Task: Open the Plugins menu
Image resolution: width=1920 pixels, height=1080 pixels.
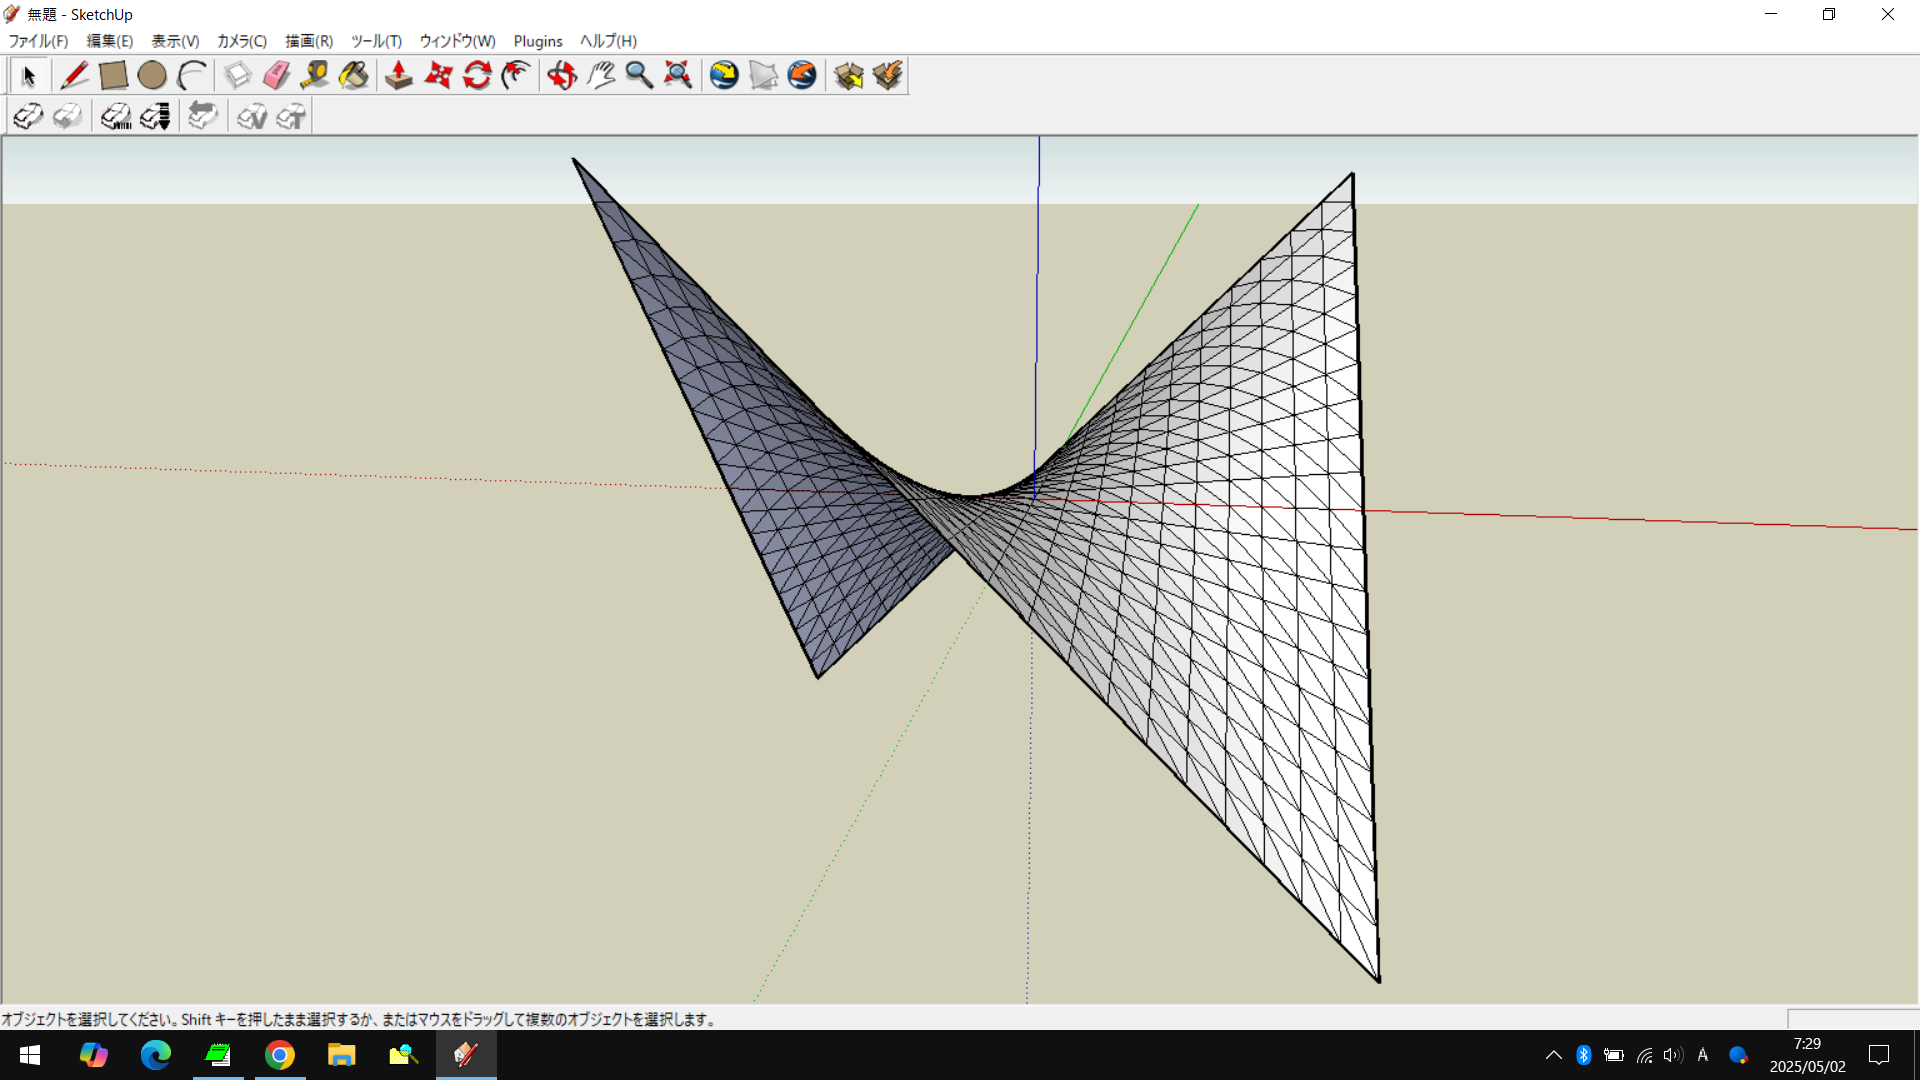Action: (x=537, y=41)
